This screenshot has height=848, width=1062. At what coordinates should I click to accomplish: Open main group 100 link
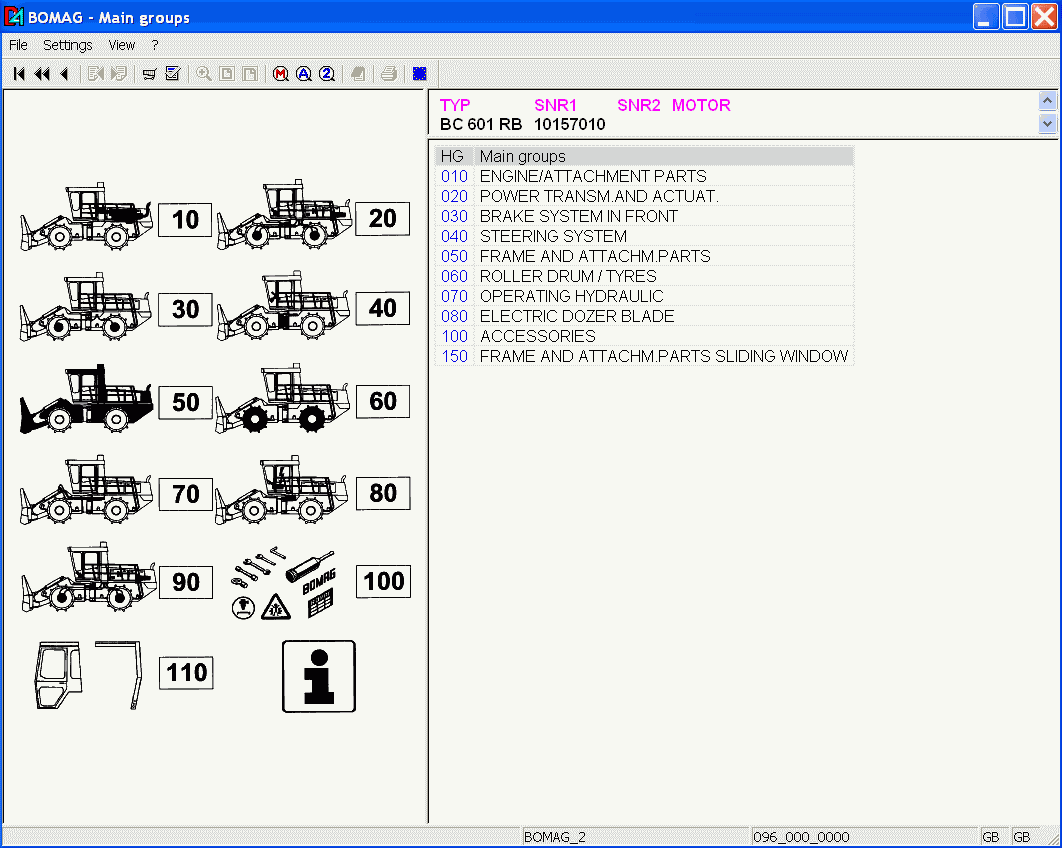(x=454, y=336)
